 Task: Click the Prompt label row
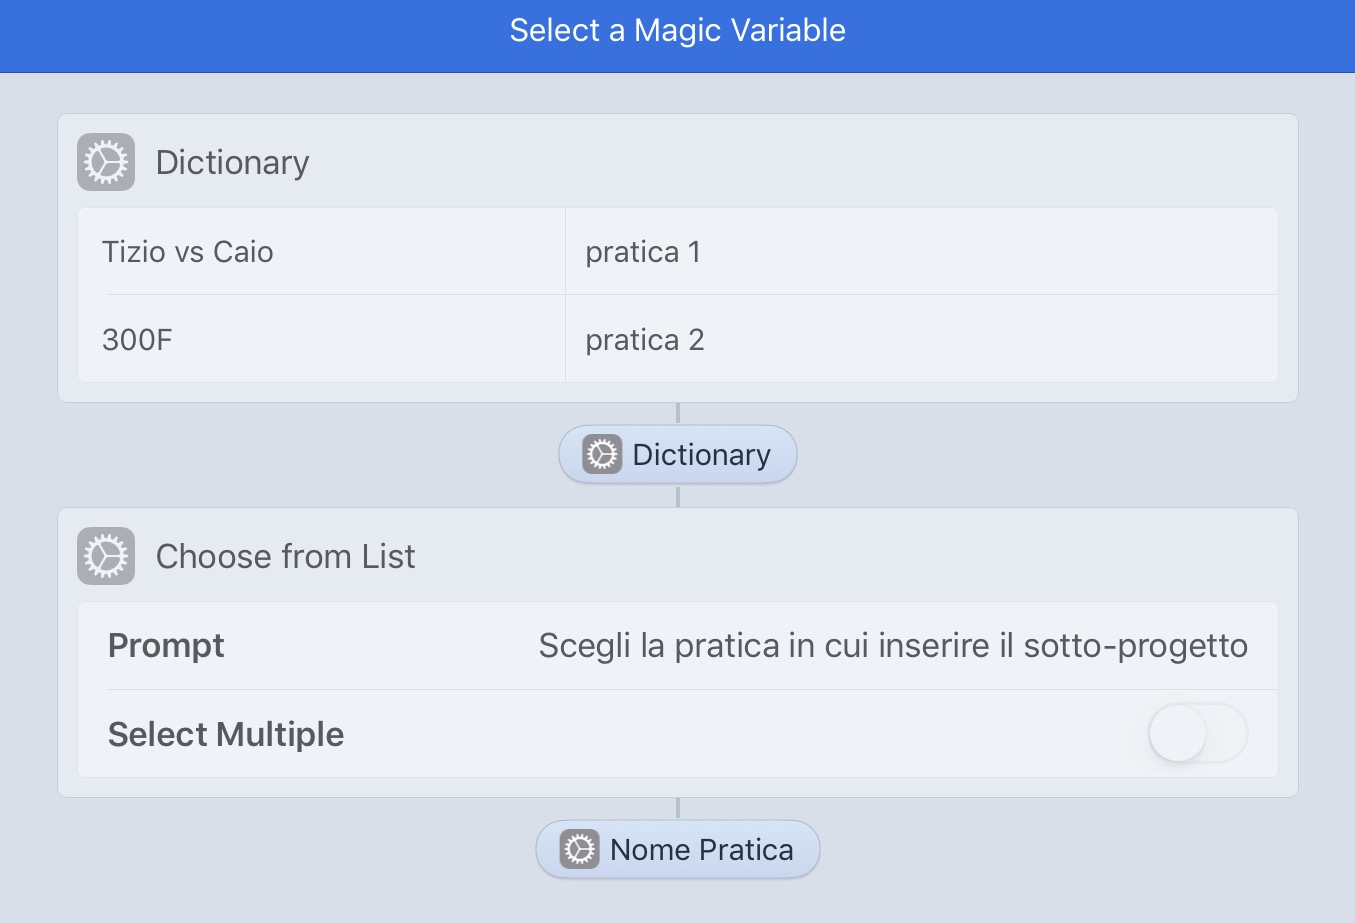[678, 646]
